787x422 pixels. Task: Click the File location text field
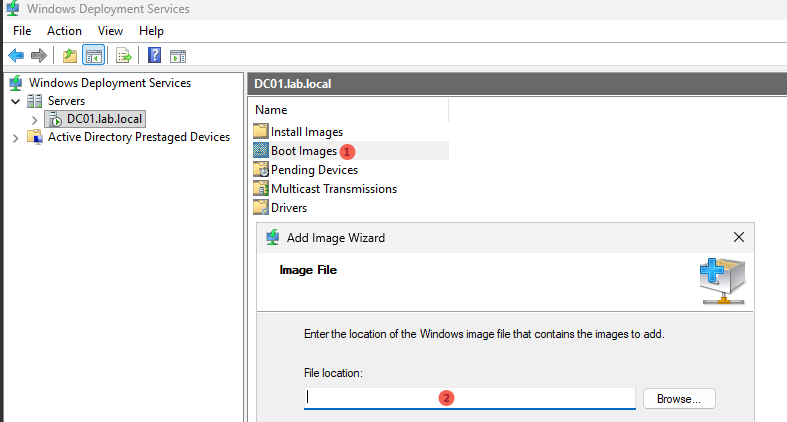[x=470, y=398]
